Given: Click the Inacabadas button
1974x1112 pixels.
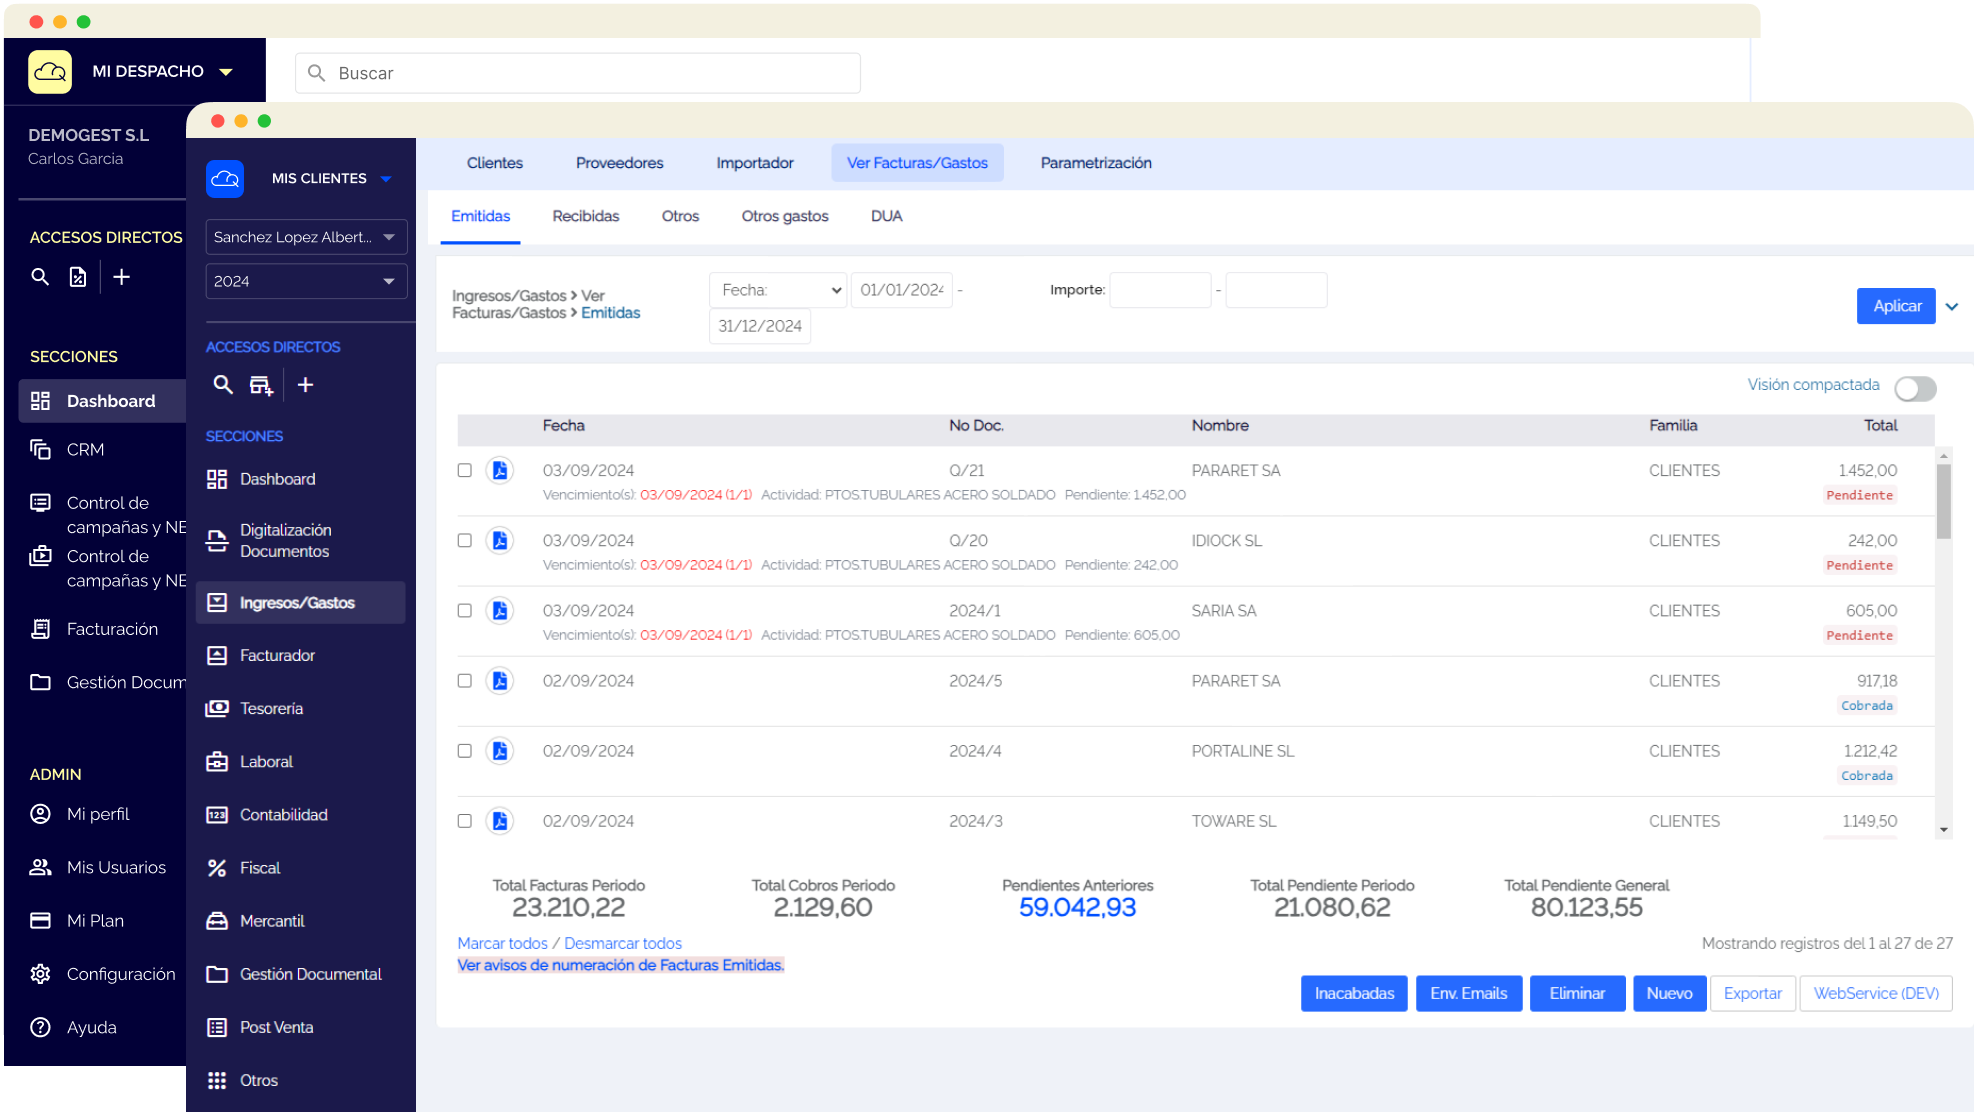Looking at the screenshot, I should pyautogui.click(x=1354, y=993).
